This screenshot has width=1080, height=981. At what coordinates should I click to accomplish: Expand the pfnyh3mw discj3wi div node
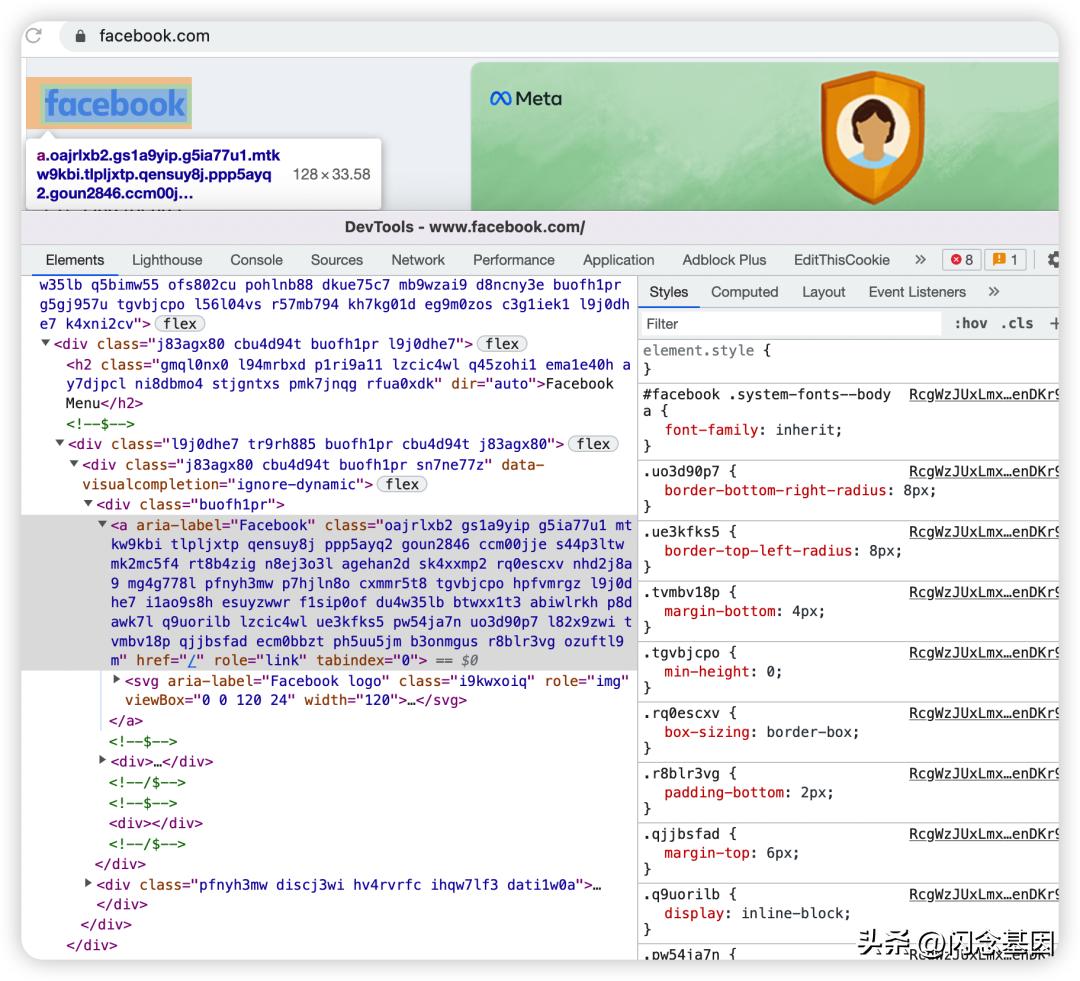click(x=89, y=884)
